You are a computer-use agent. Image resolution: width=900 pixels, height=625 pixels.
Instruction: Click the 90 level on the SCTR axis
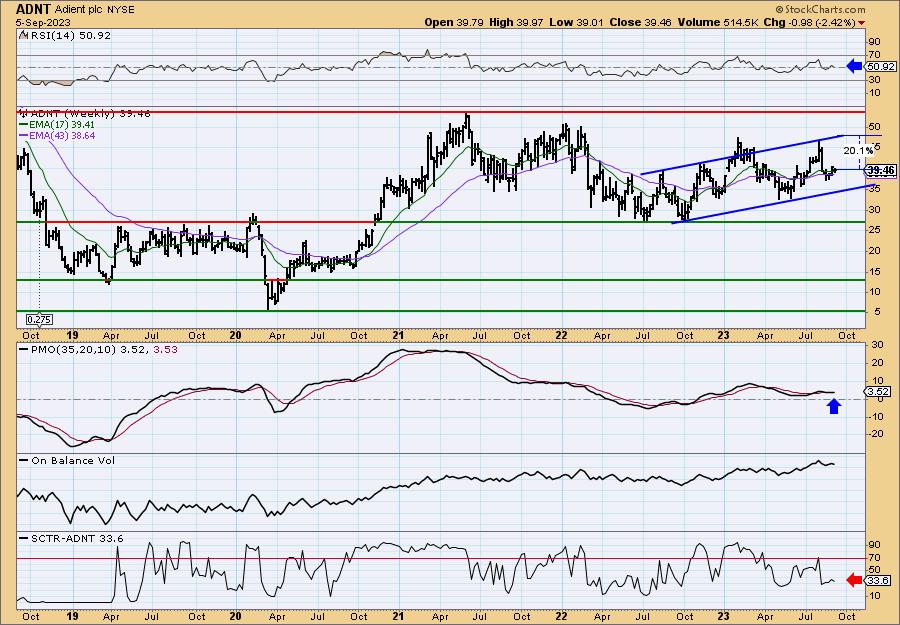875,544
